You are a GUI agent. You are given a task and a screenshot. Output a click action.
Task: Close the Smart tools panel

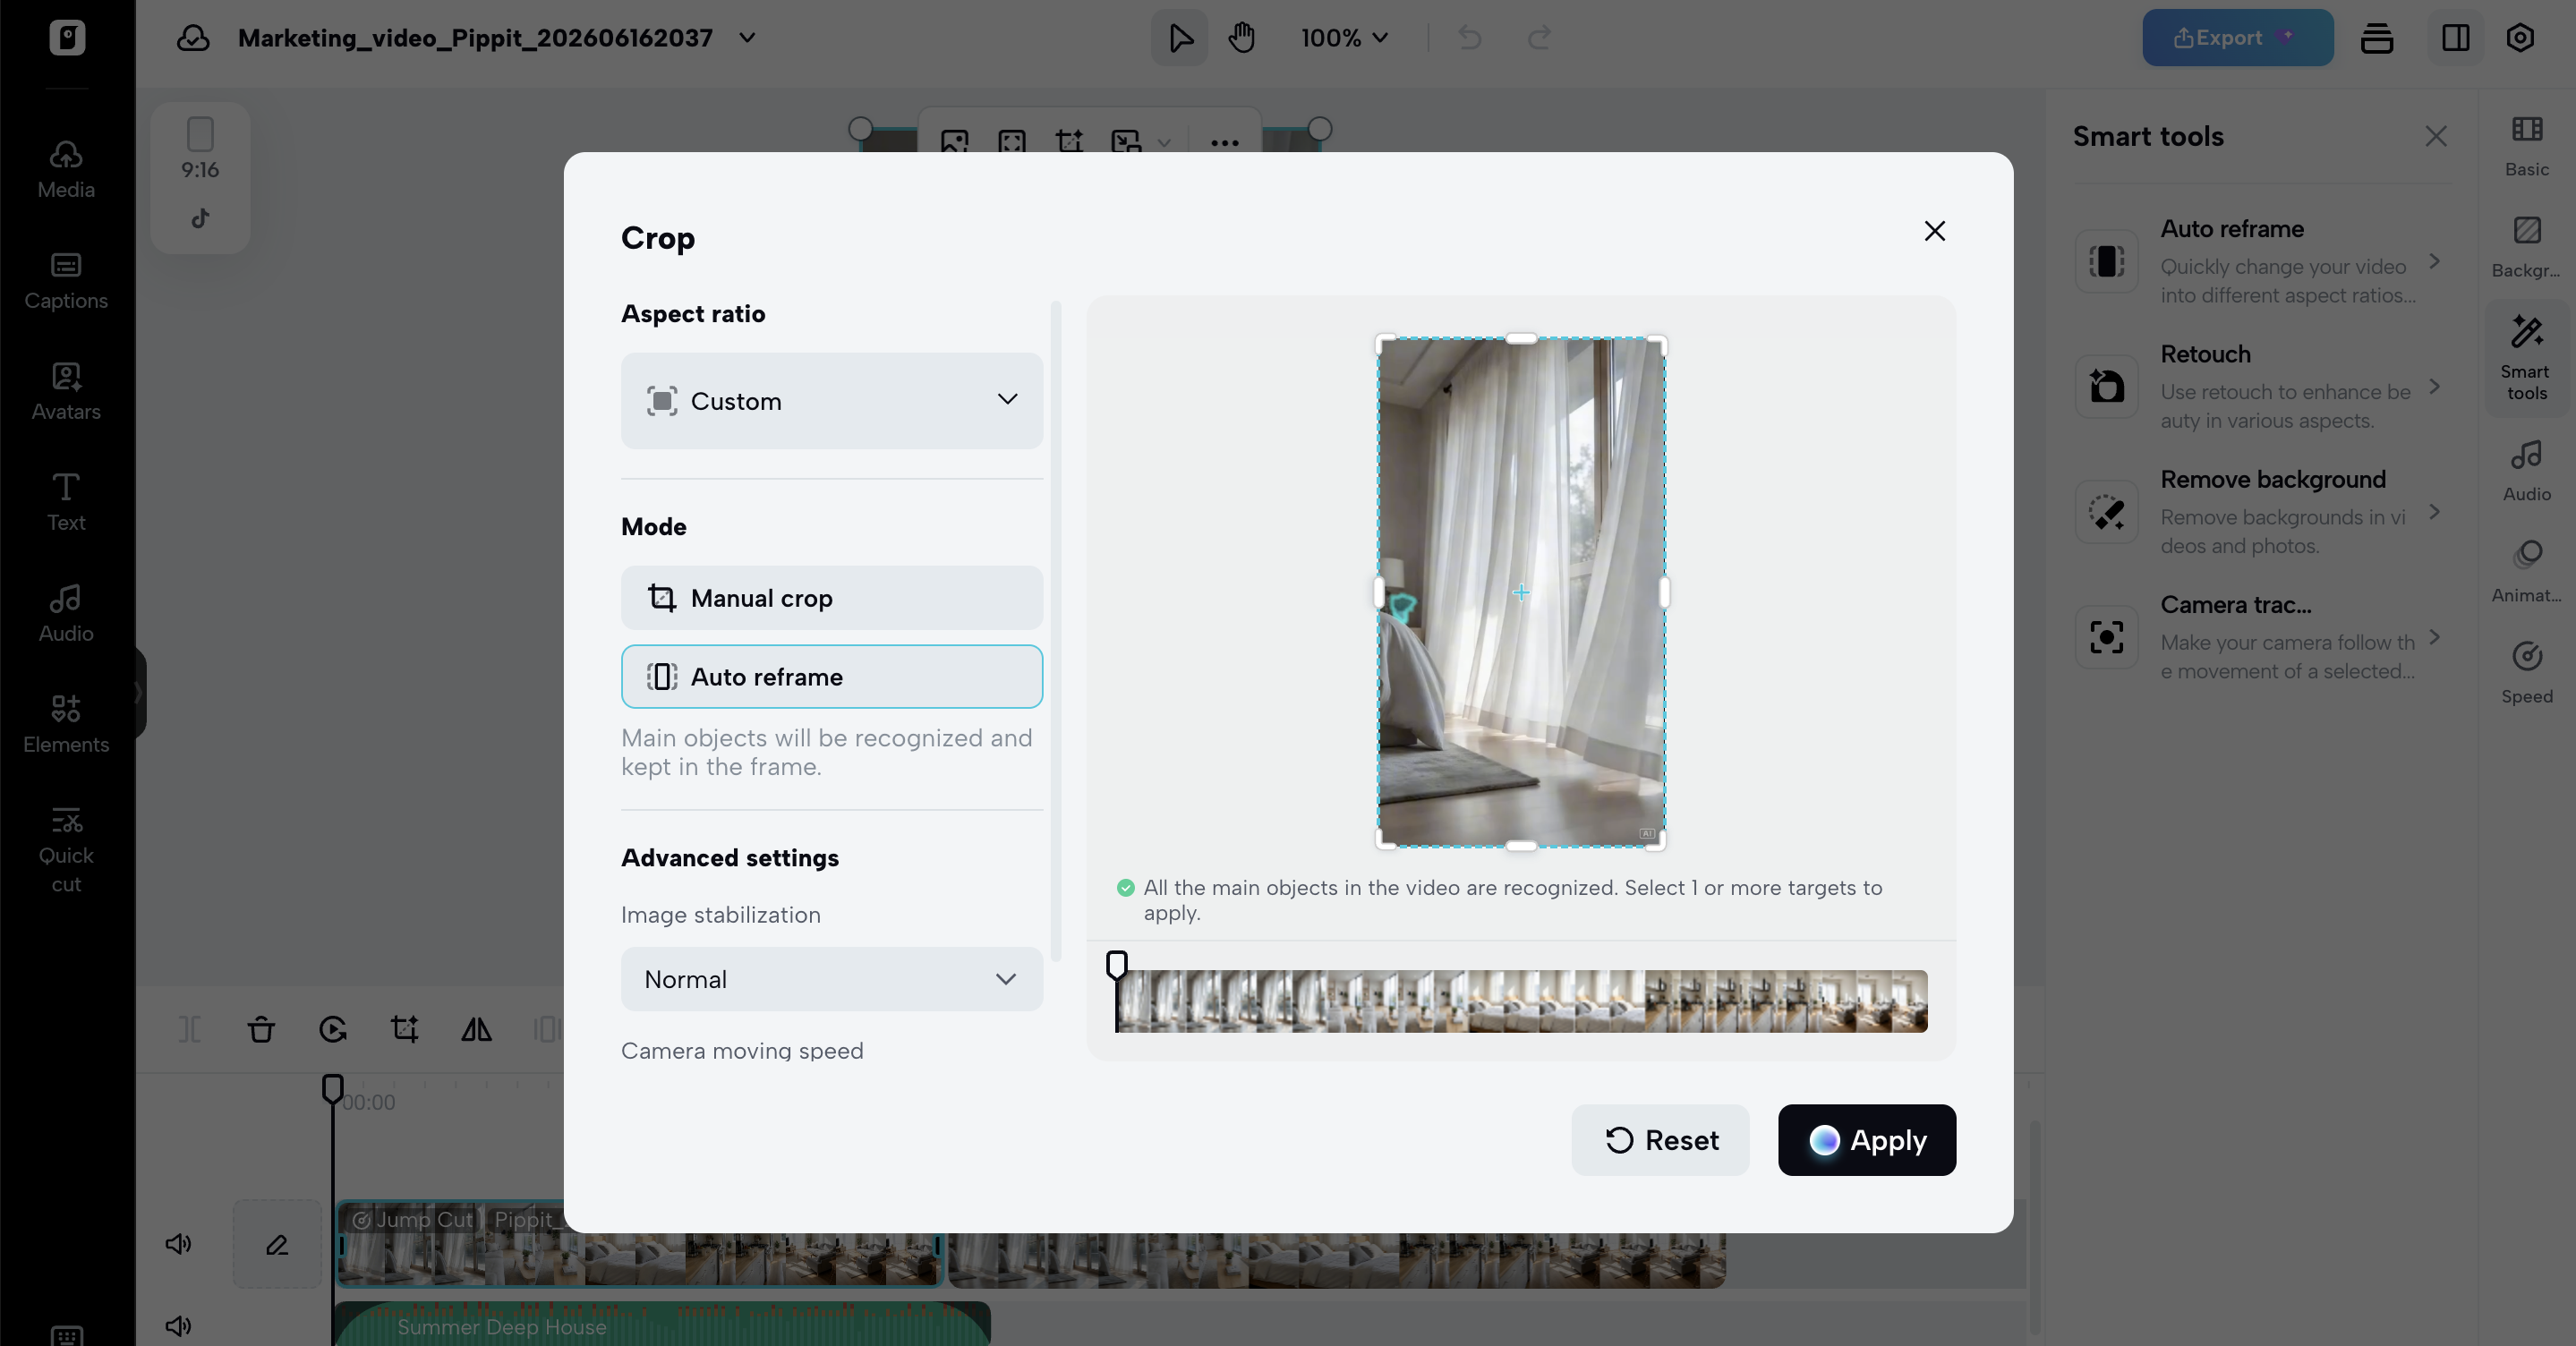pos(2436,136)
